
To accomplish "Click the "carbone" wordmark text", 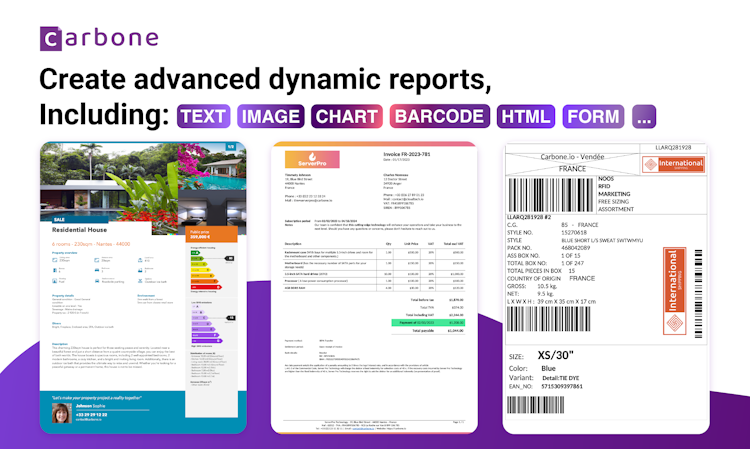I will [x=111, y=39].
